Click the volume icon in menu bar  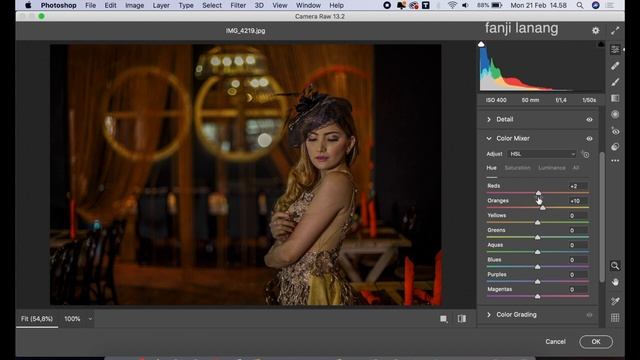coord(465,5)
